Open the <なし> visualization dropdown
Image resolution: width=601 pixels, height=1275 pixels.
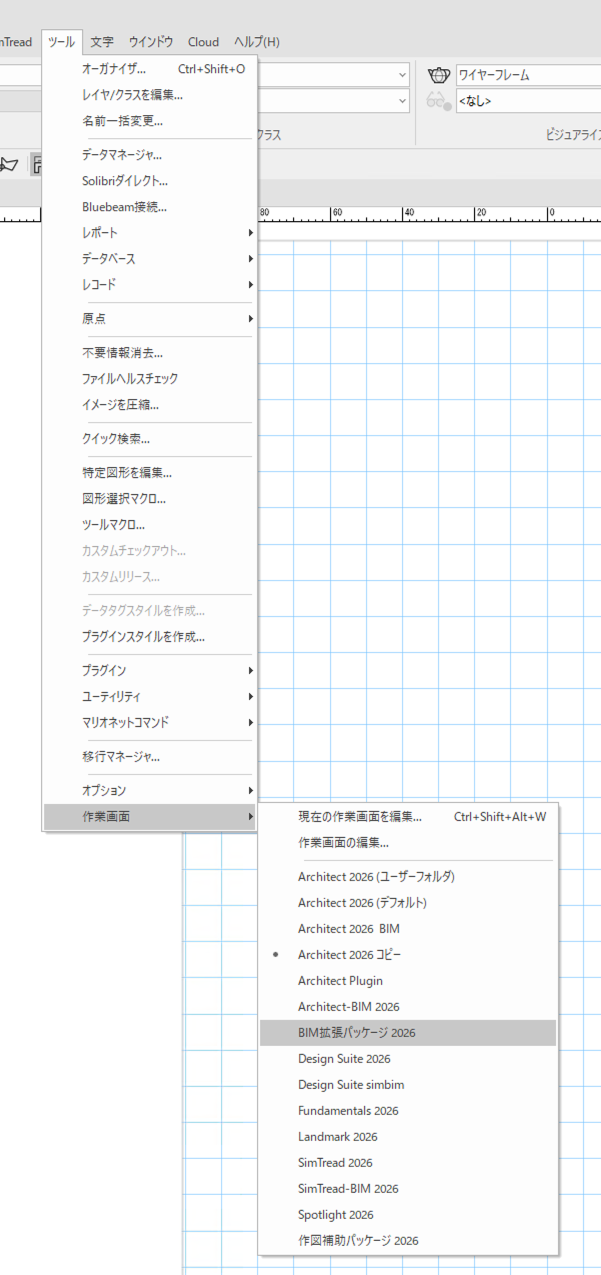point(527,101)
